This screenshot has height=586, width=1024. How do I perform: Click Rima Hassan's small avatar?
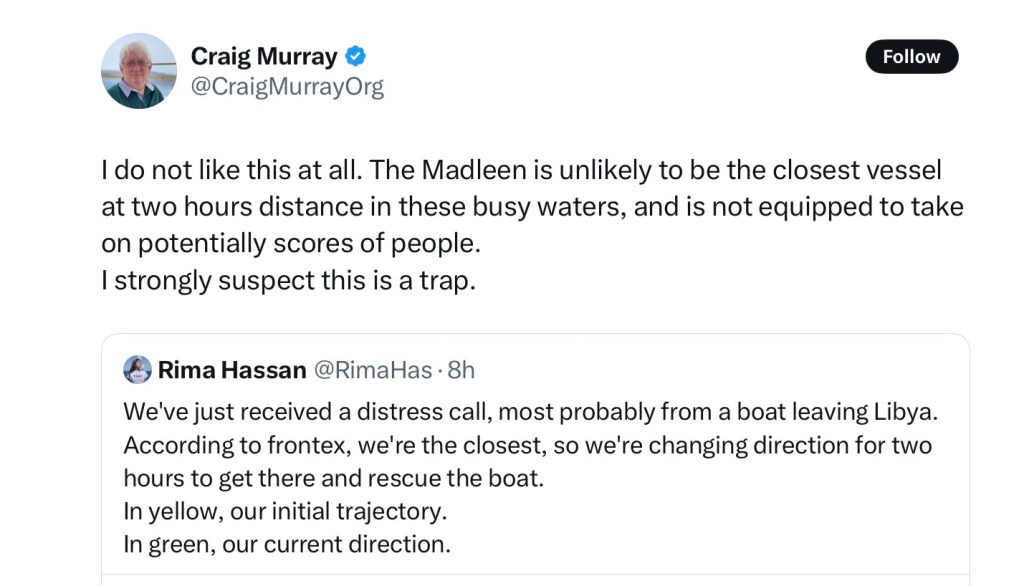(x=137, y=370)
